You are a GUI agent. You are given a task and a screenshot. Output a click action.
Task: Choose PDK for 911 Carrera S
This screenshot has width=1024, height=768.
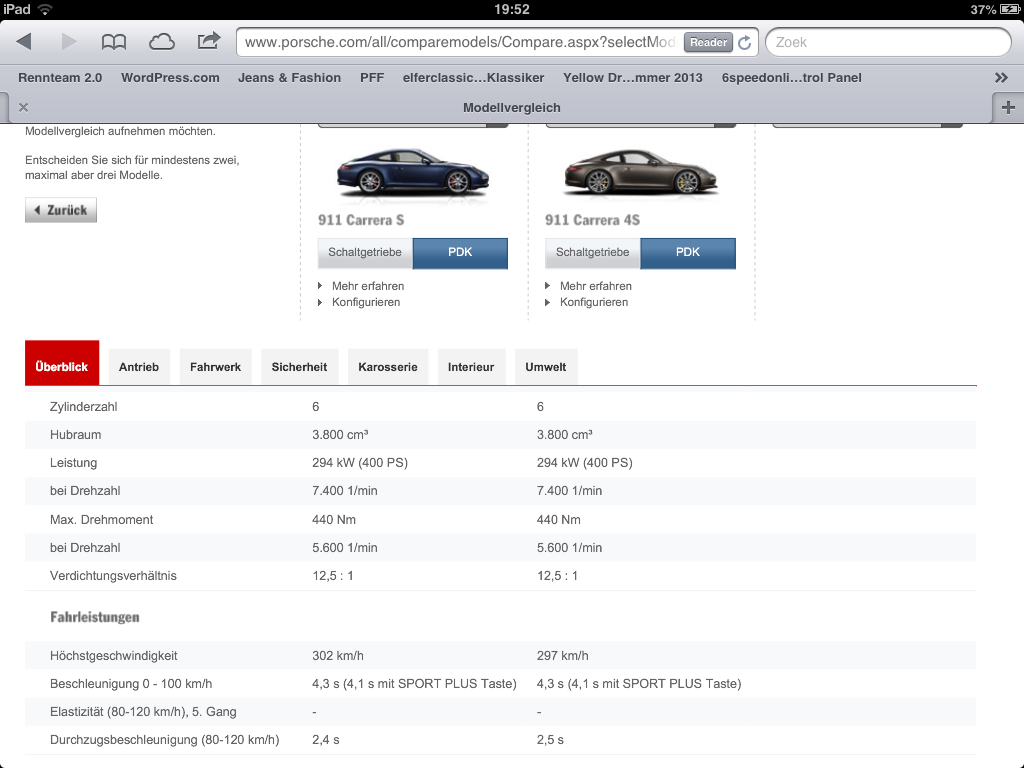(x=460, y=253)
